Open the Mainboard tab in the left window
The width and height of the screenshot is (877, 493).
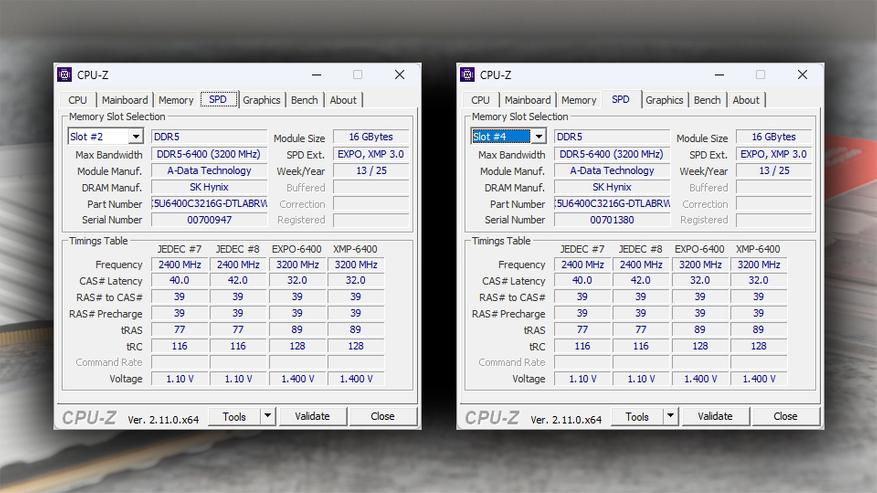point(125,100)
